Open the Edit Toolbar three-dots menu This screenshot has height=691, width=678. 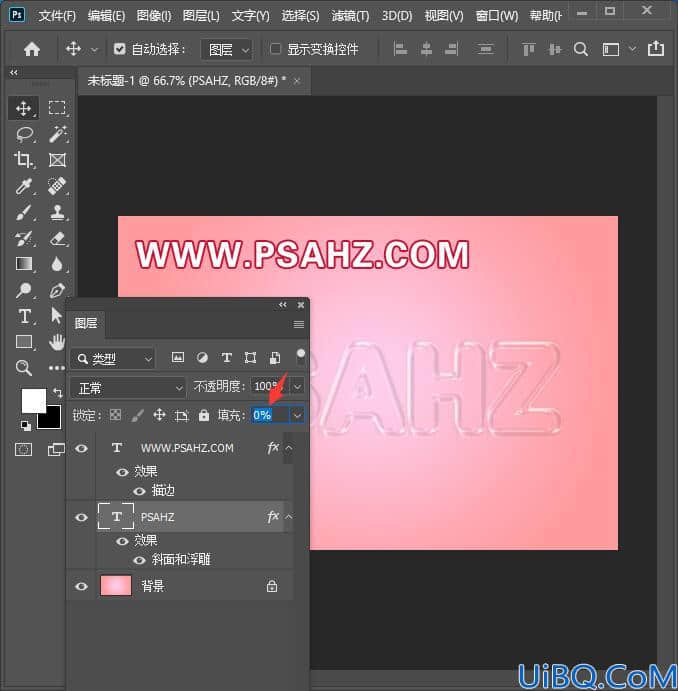click(57, 368)
